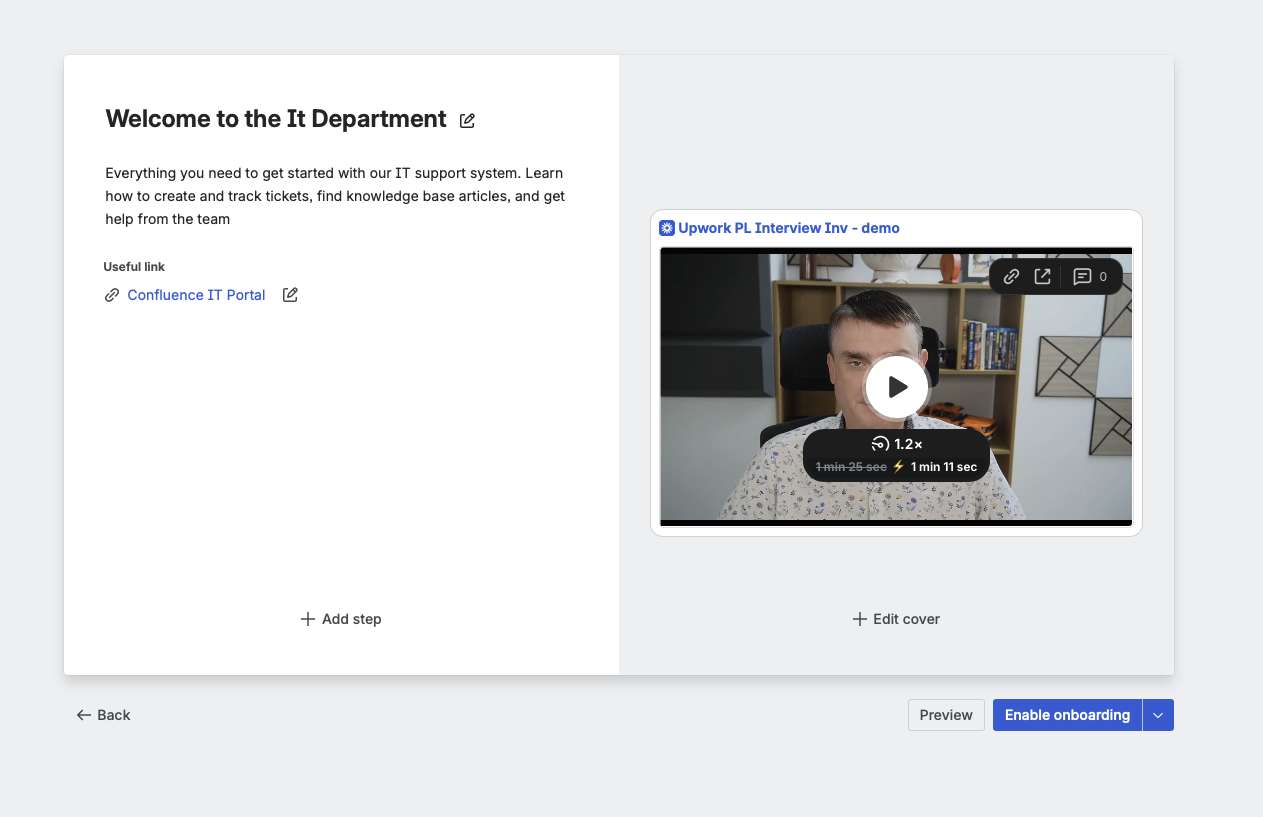Click the 1.2× playback speed indicator
Image resolution: width=1263 pixels, height=817 pixels.
(x=897, y=444)
